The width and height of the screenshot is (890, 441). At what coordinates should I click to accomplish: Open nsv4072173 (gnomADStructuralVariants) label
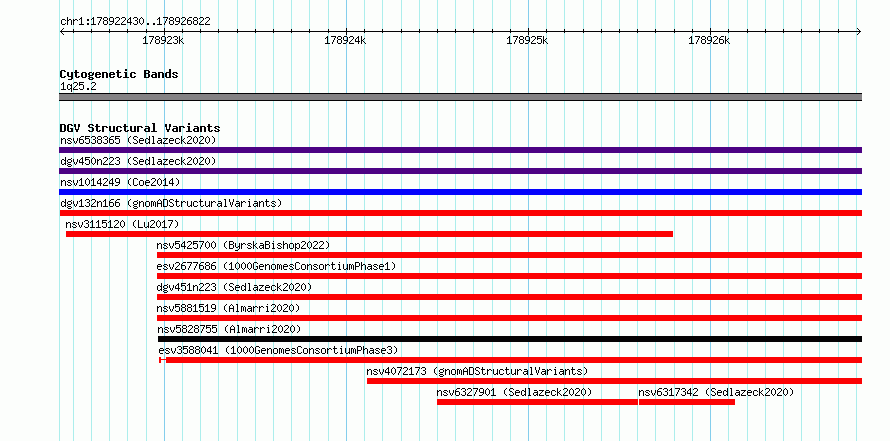click(x=477, y=371)
